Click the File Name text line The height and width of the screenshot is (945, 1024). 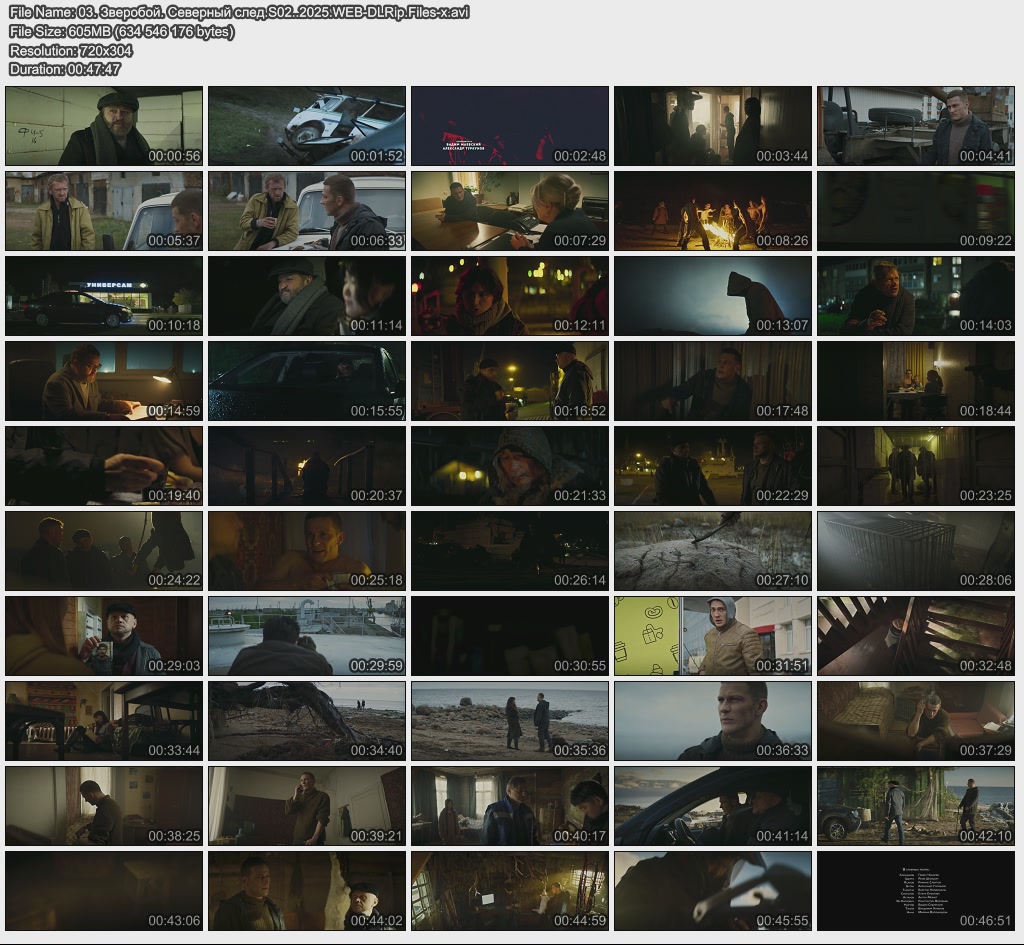pos(239,12)
